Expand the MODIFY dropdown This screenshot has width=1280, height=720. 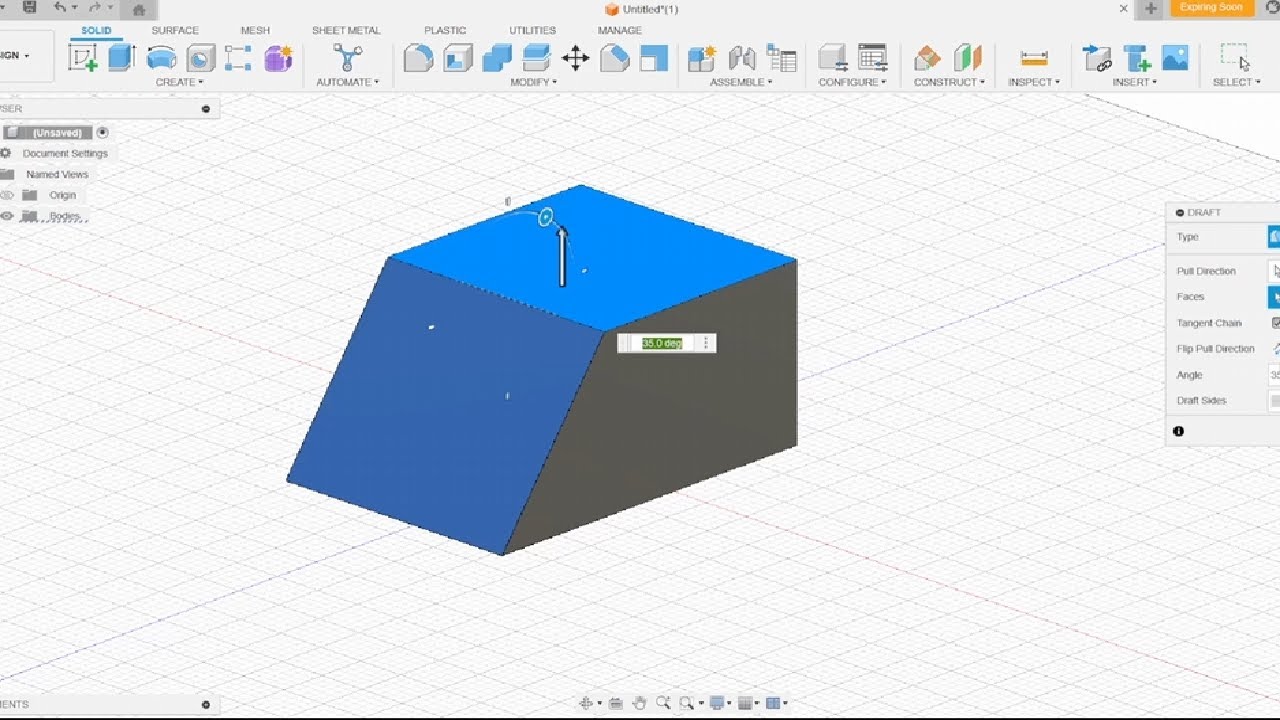pyautogui.click(x=533, y=82)
